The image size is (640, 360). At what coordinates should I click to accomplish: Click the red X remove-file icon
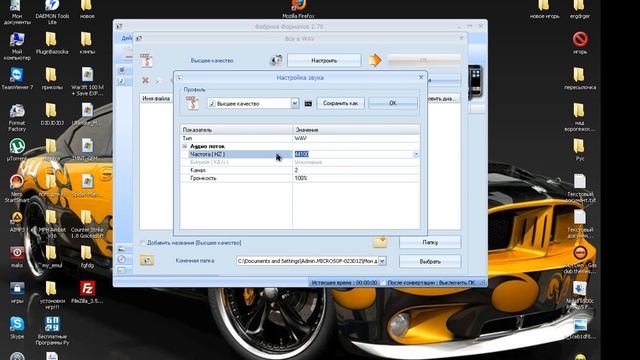coord(145,80)
